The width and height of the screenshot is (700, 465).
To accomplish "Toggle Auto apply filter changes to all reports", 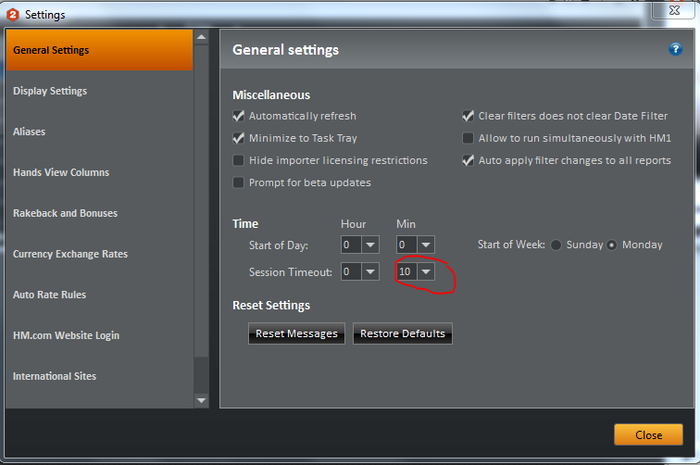I will 468,160.
